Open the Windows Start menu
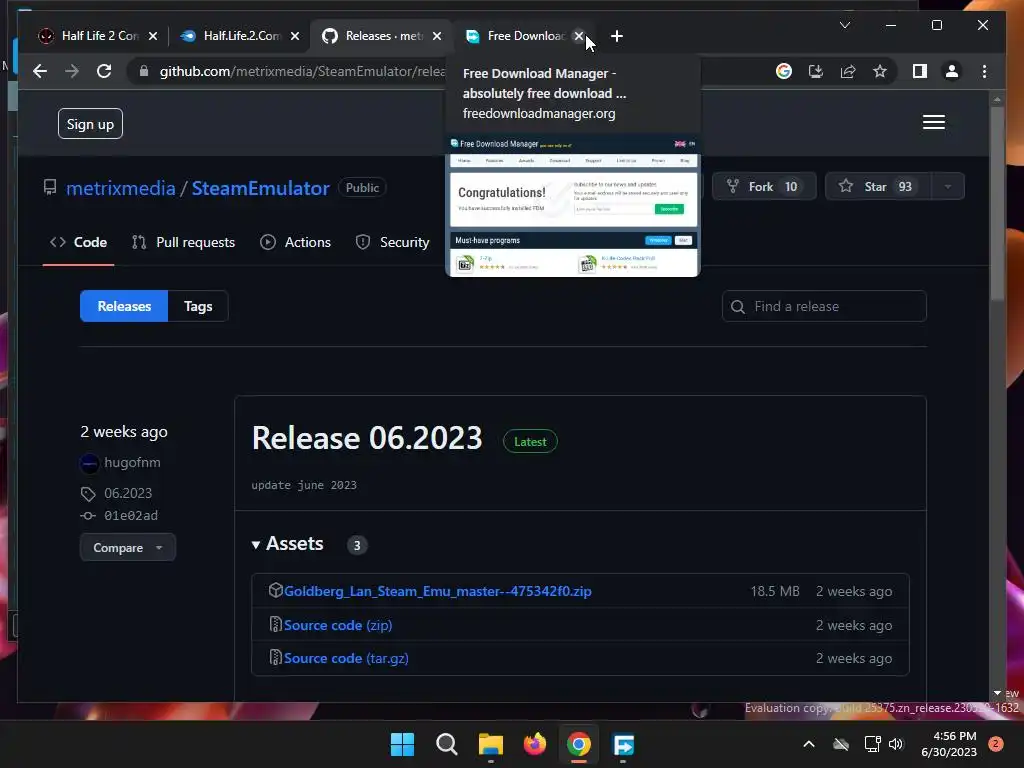This screenshot has width=1024, height=768. click(x=402, y=744)
